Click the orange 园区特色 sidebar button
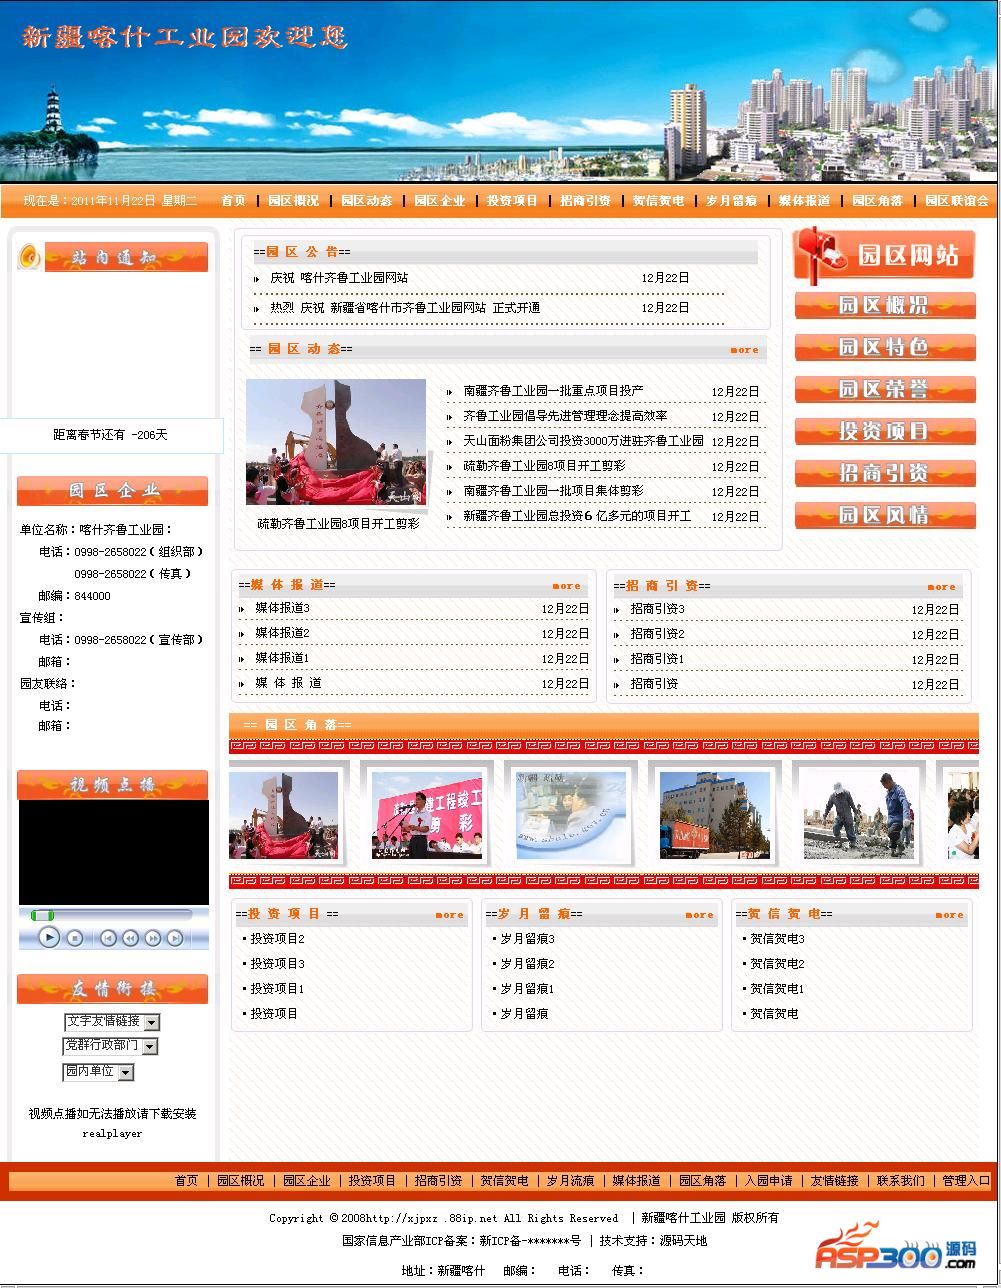 [x=885, y=347]
